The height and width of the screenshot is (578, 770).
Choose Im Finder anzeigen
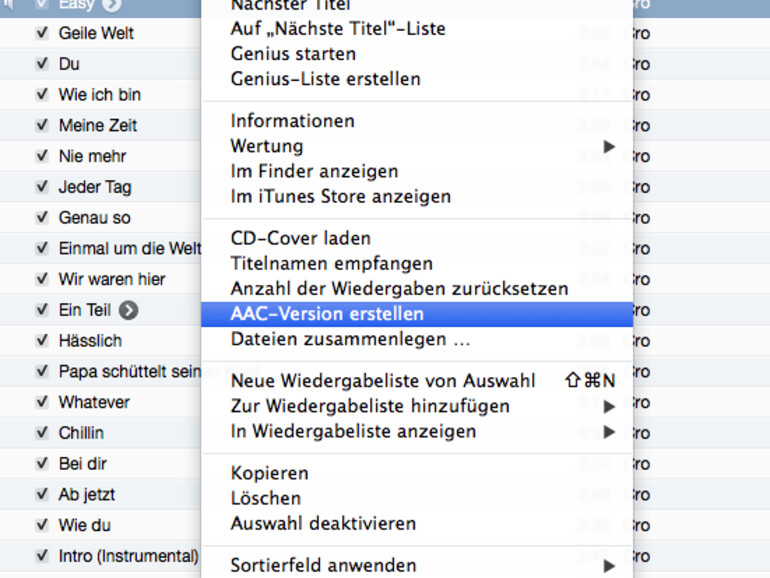coord(314,172)
